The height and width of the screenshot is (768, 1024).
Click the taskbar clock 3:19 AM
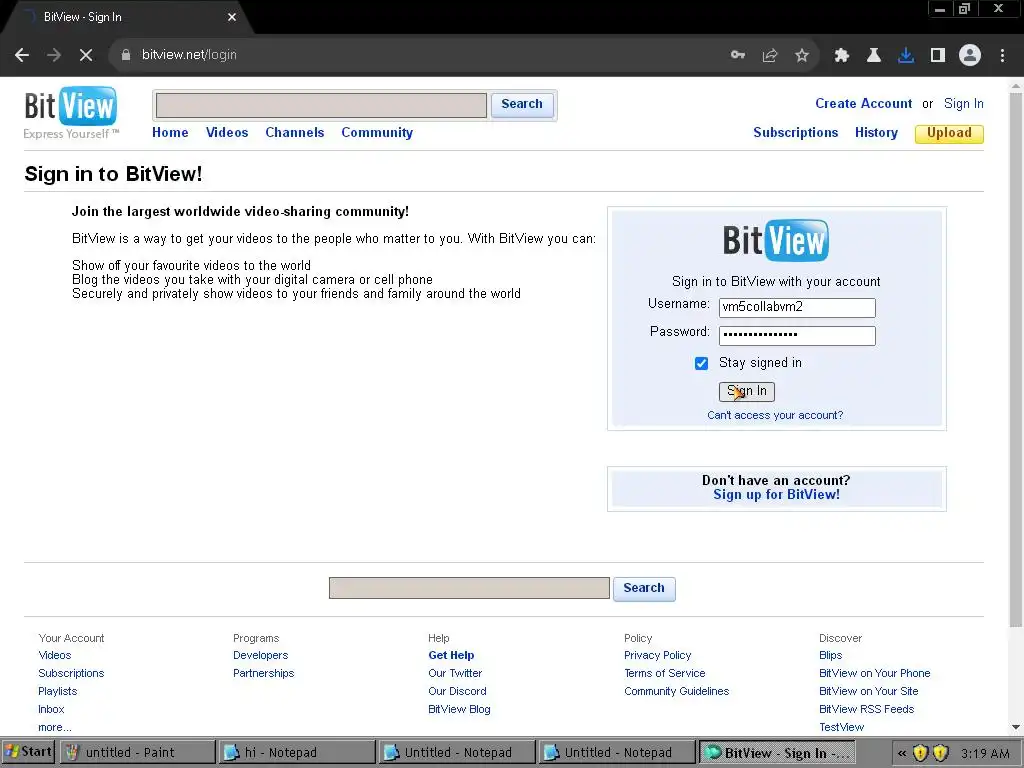pyautogui.click(x=985, y=754)
